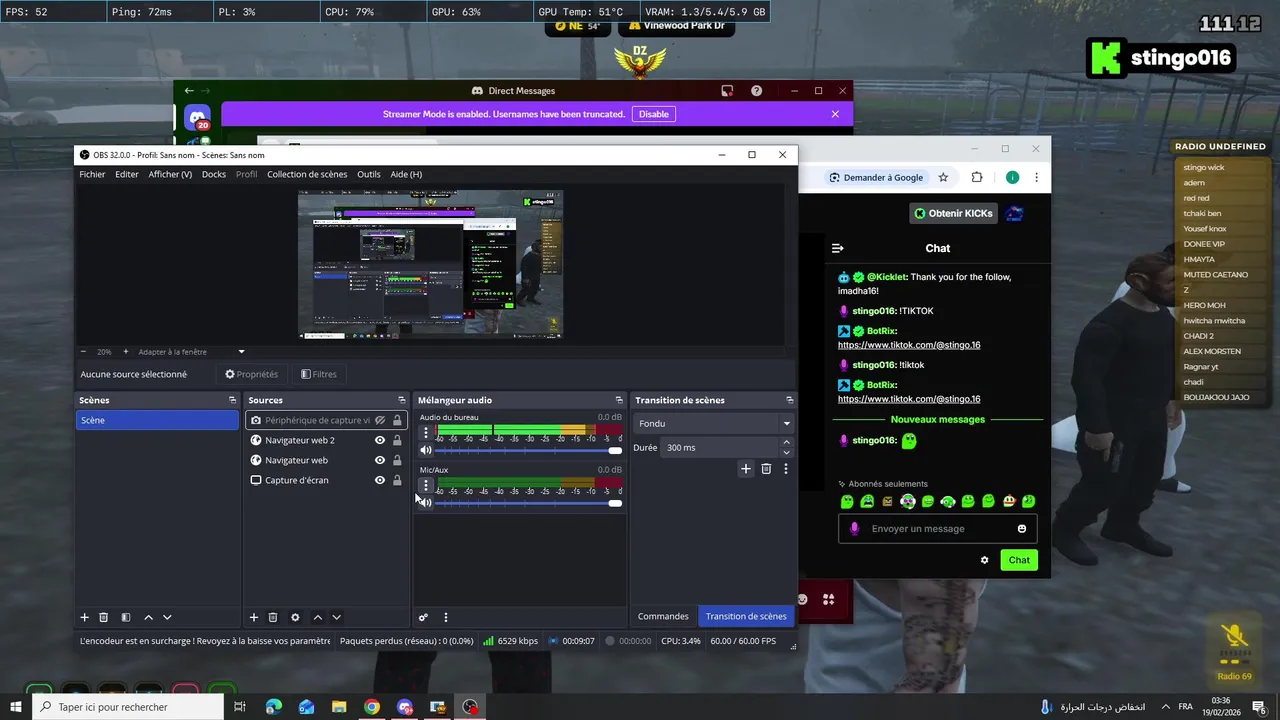Click the green Chat send button
Image resolution: width=1280 pixels, height=720 pixels.
click(x=1019, y=560)
